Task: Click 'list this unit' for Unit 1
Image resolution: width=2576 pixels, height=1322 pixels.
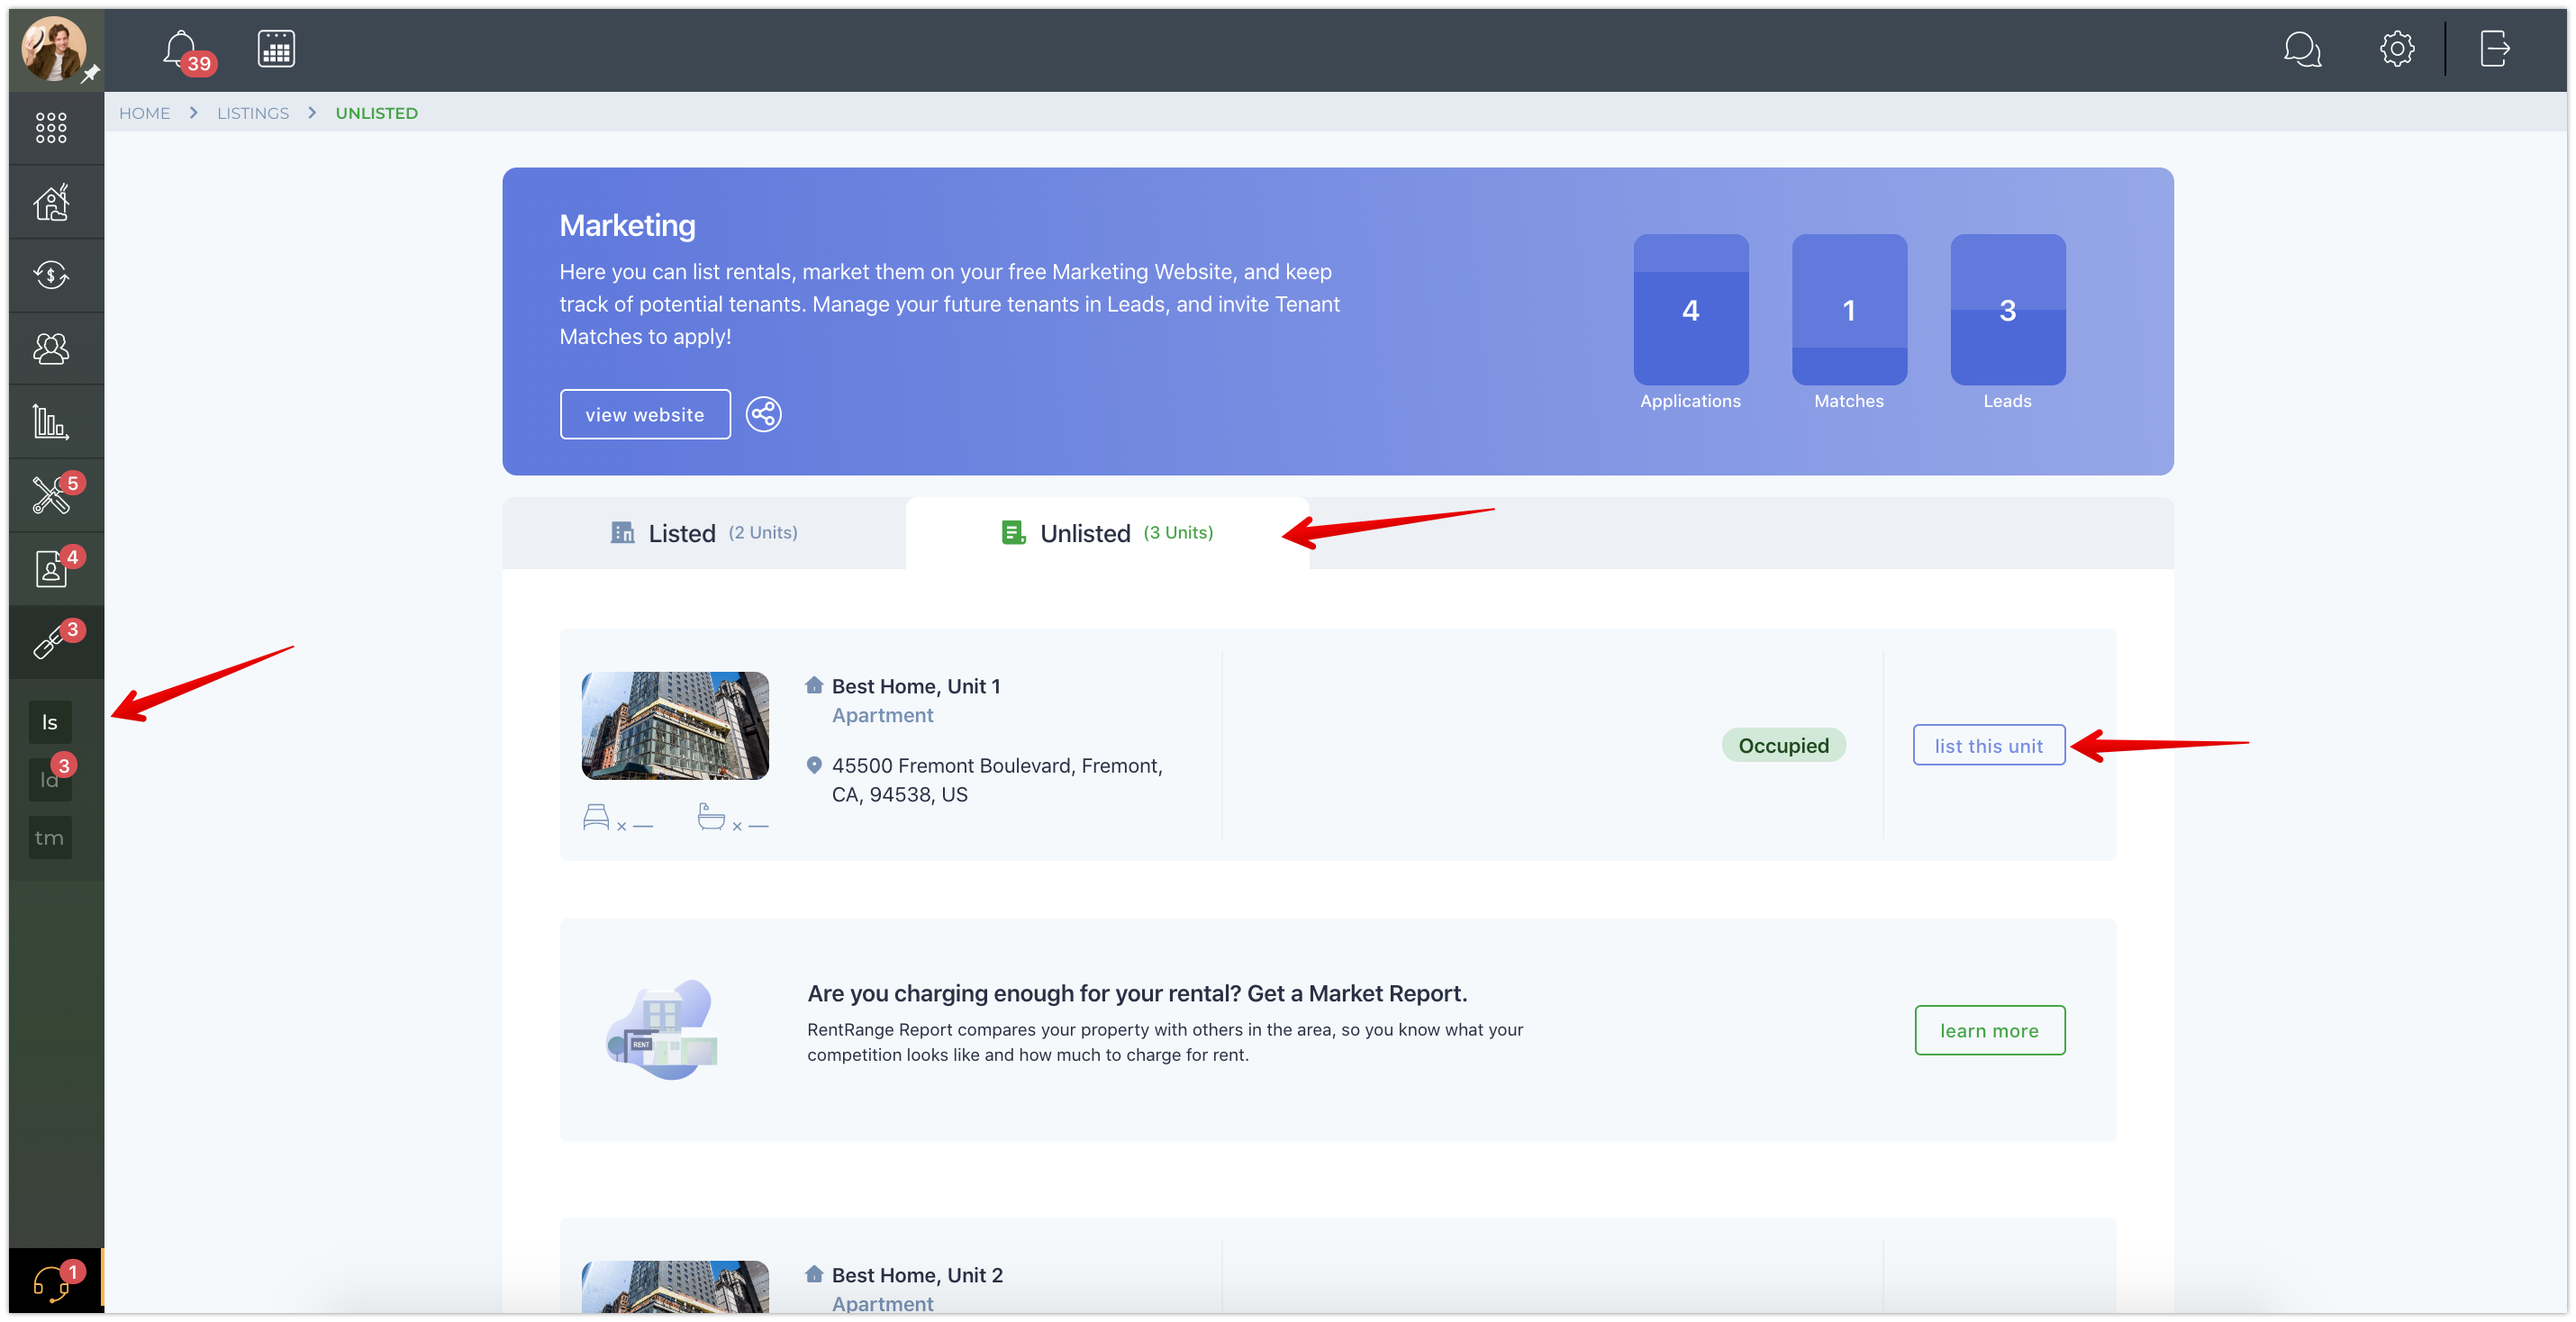Action: click(1988, 745)
